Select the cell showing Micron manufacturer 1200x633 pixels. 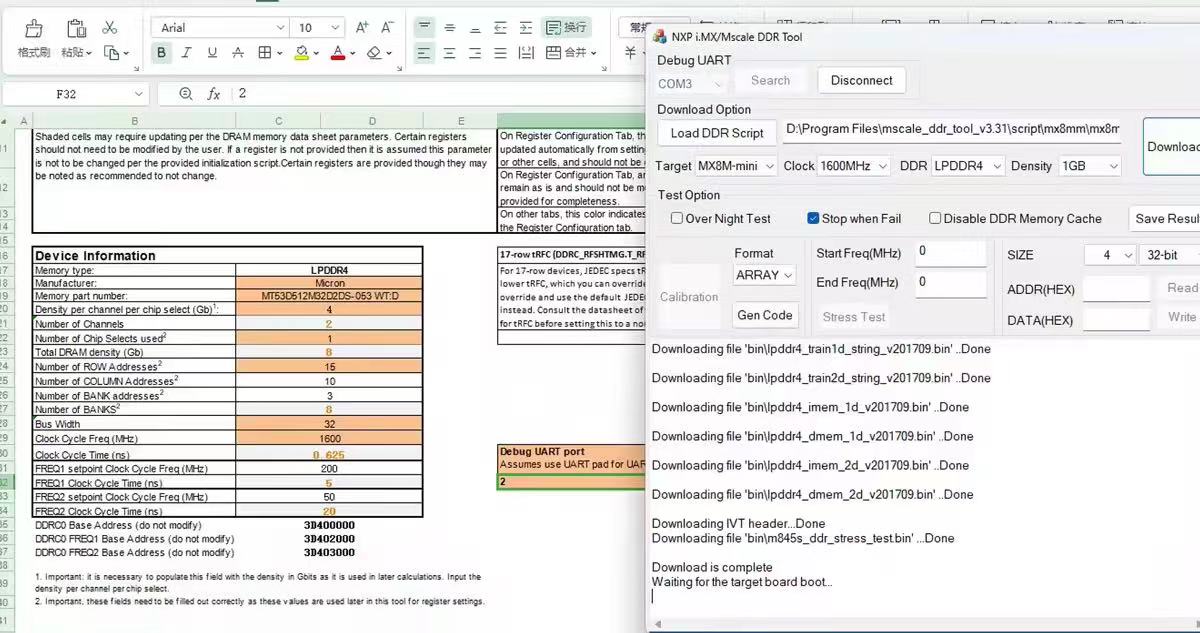pos(329,283)
